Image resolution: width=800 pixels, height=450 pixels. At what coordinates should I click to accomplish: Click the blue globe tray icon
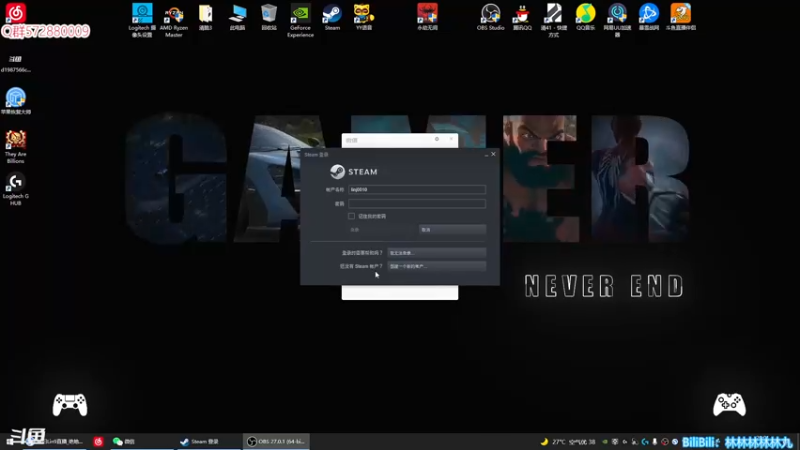pos(674,442)
